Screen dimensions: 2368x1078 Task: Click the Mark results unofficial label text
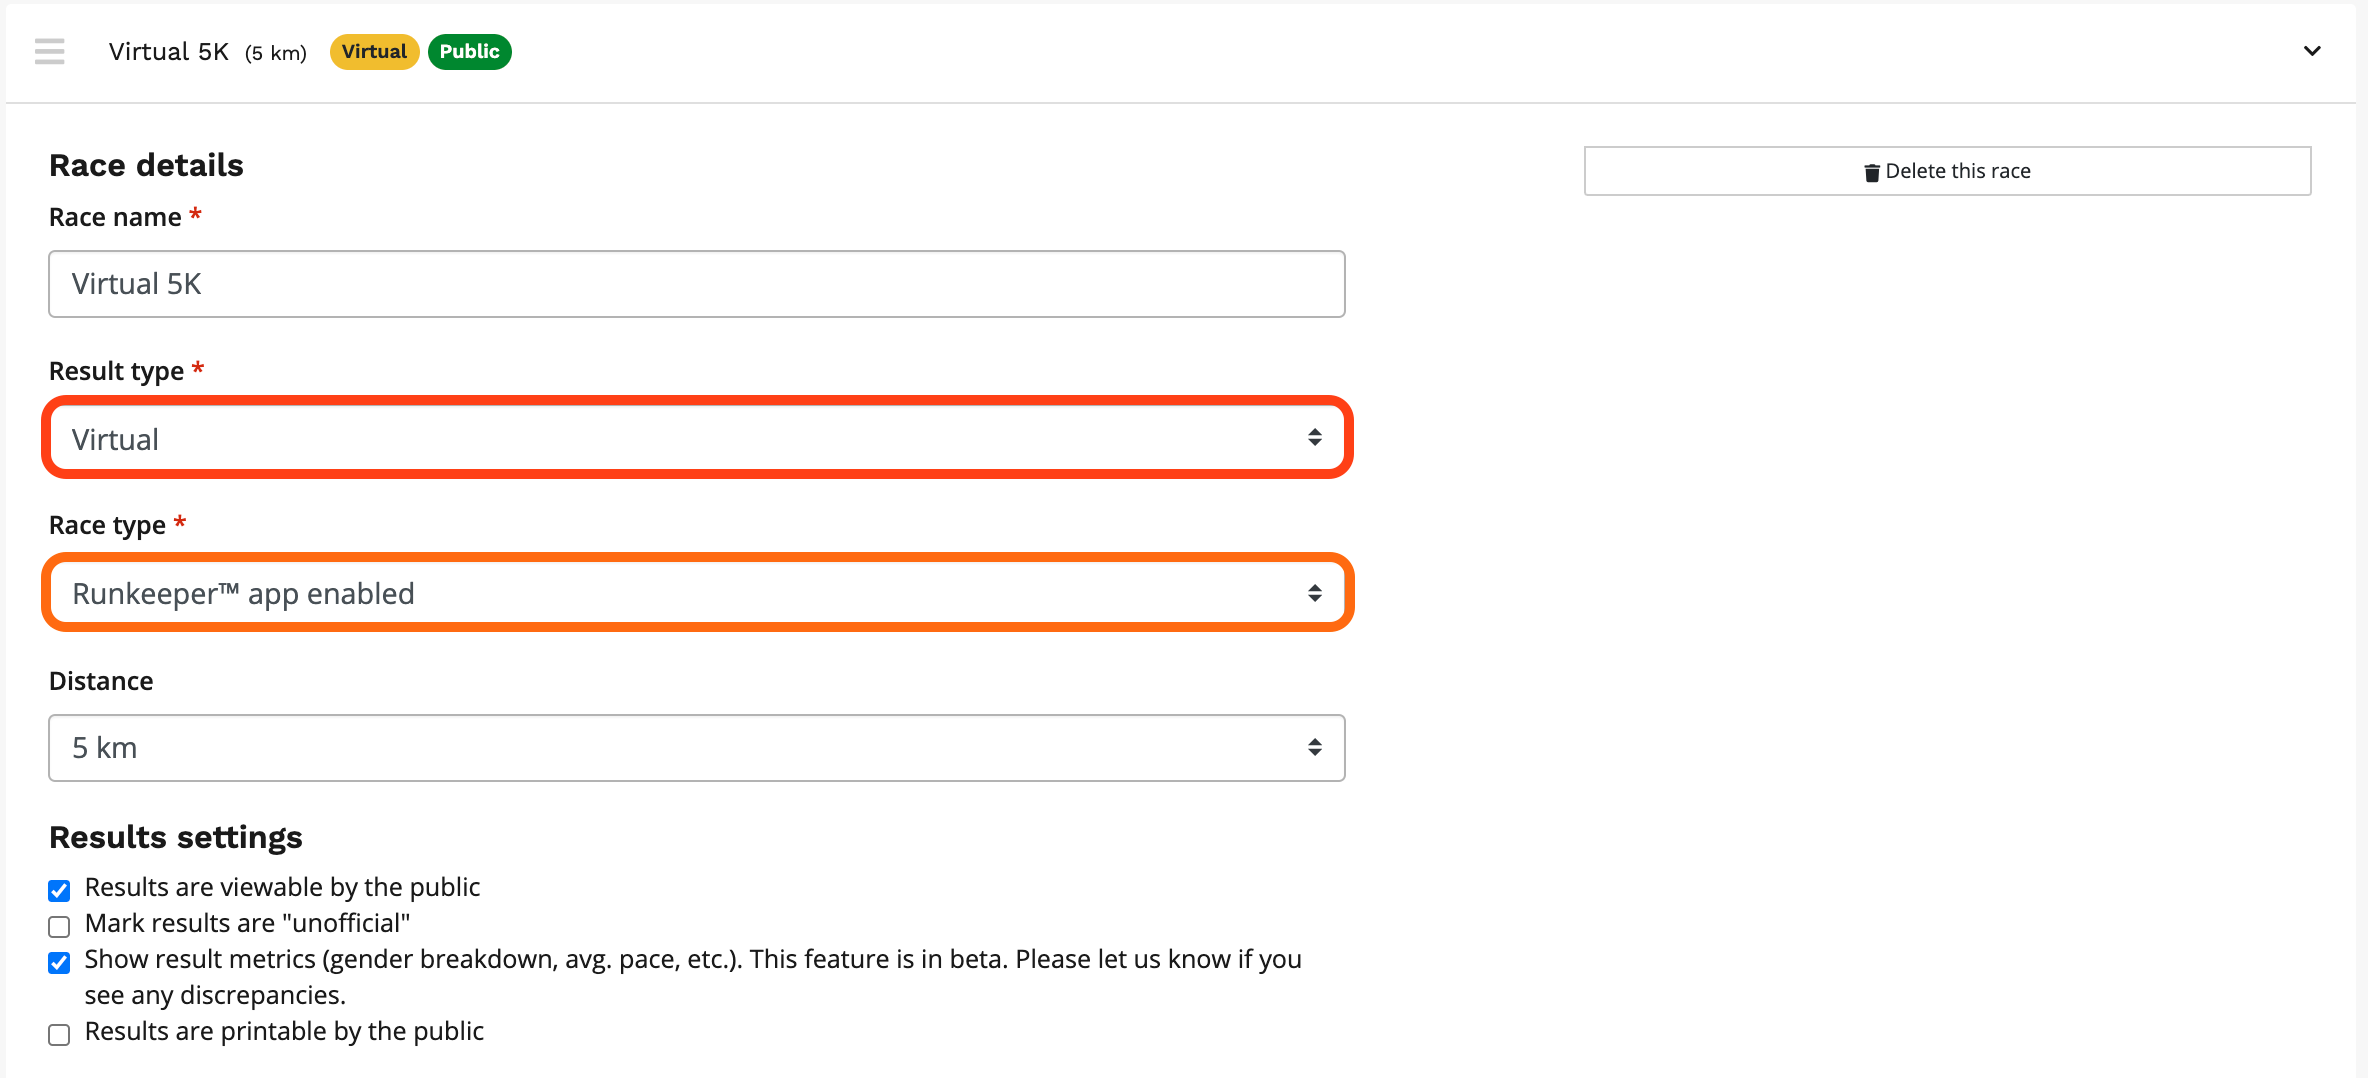(247, 923)
